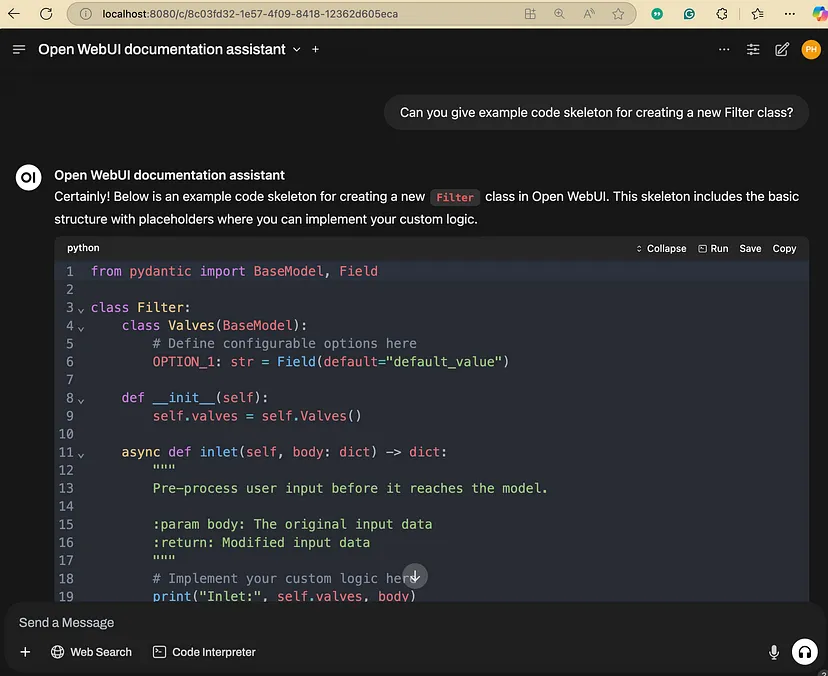The image size is (828, 676).
Task: Start voice input with microphone icon
Action: [x=774, y=652]
